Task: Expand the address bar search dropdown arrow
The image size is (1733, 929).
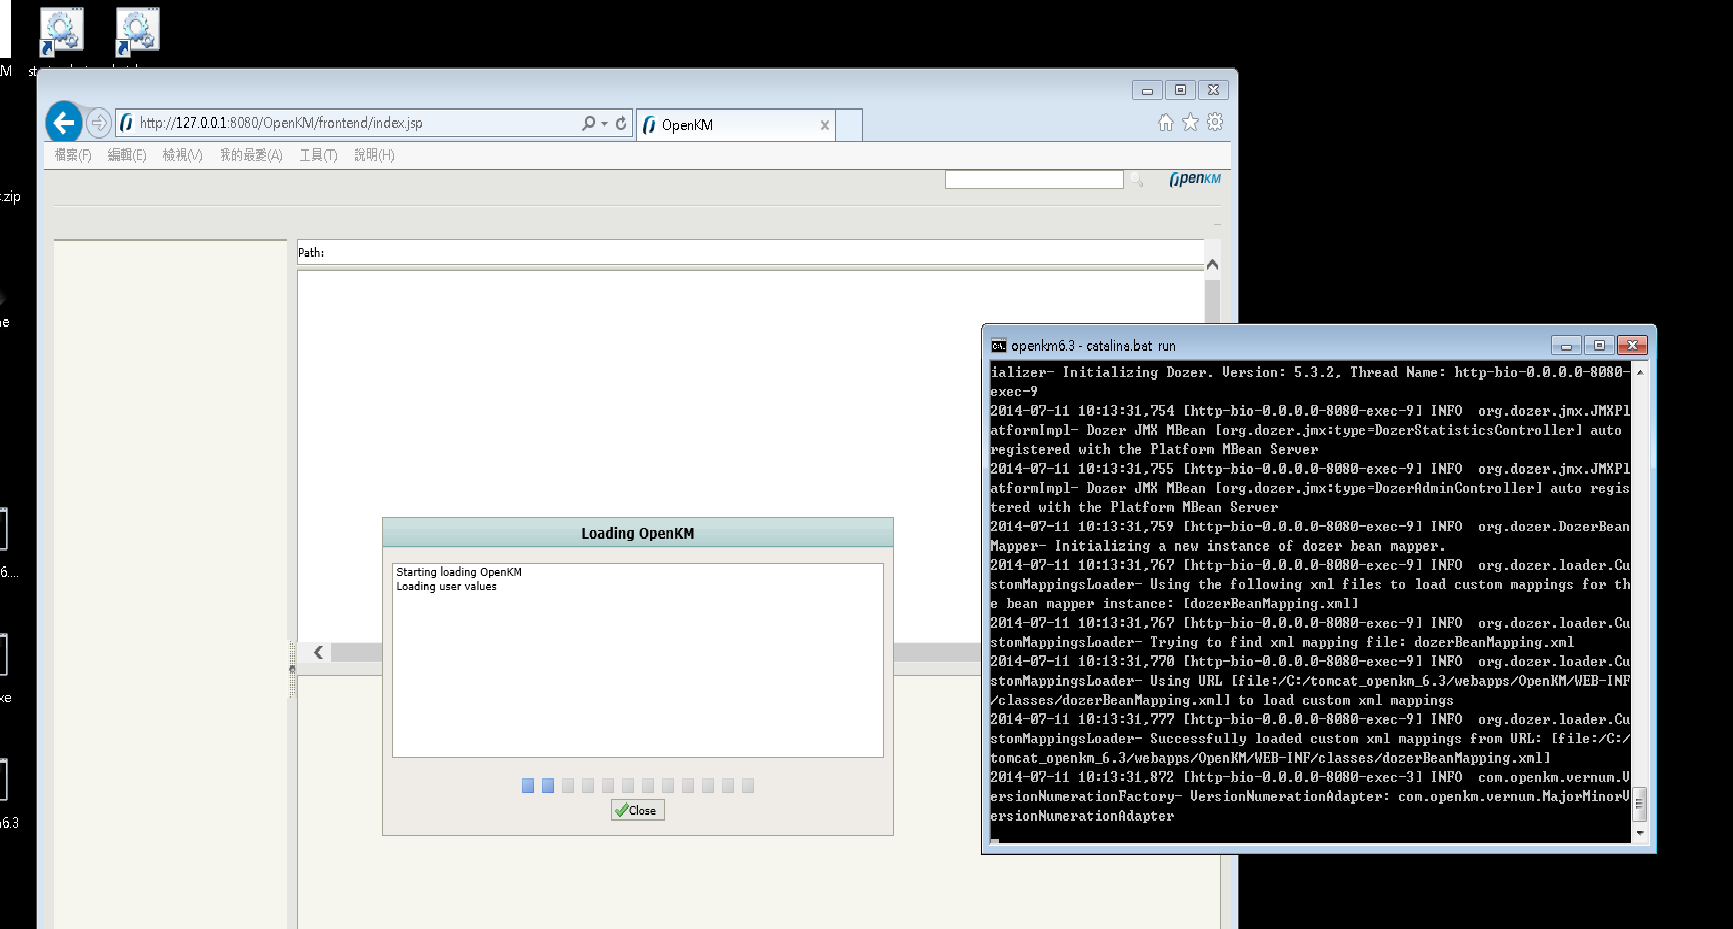Action: (x=604, y=124)
